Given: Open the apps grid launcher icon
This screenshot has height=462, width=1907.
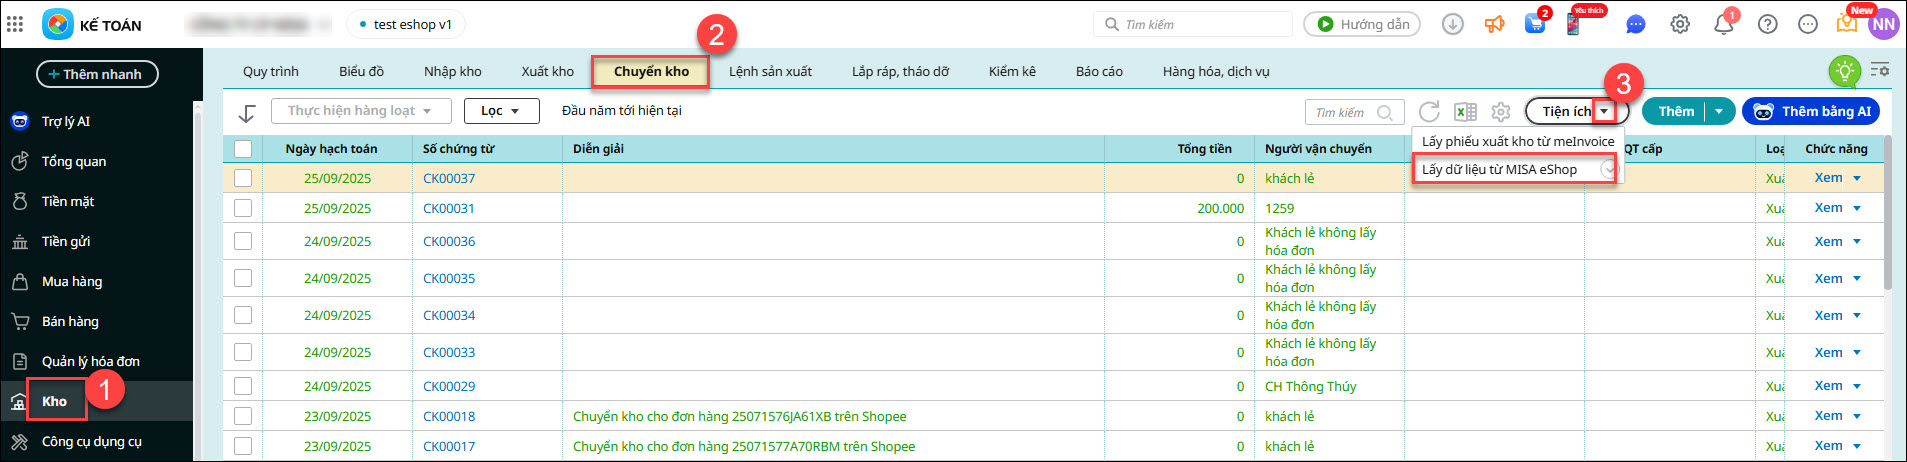Looking at the screenshot, I should pos(15,24).
